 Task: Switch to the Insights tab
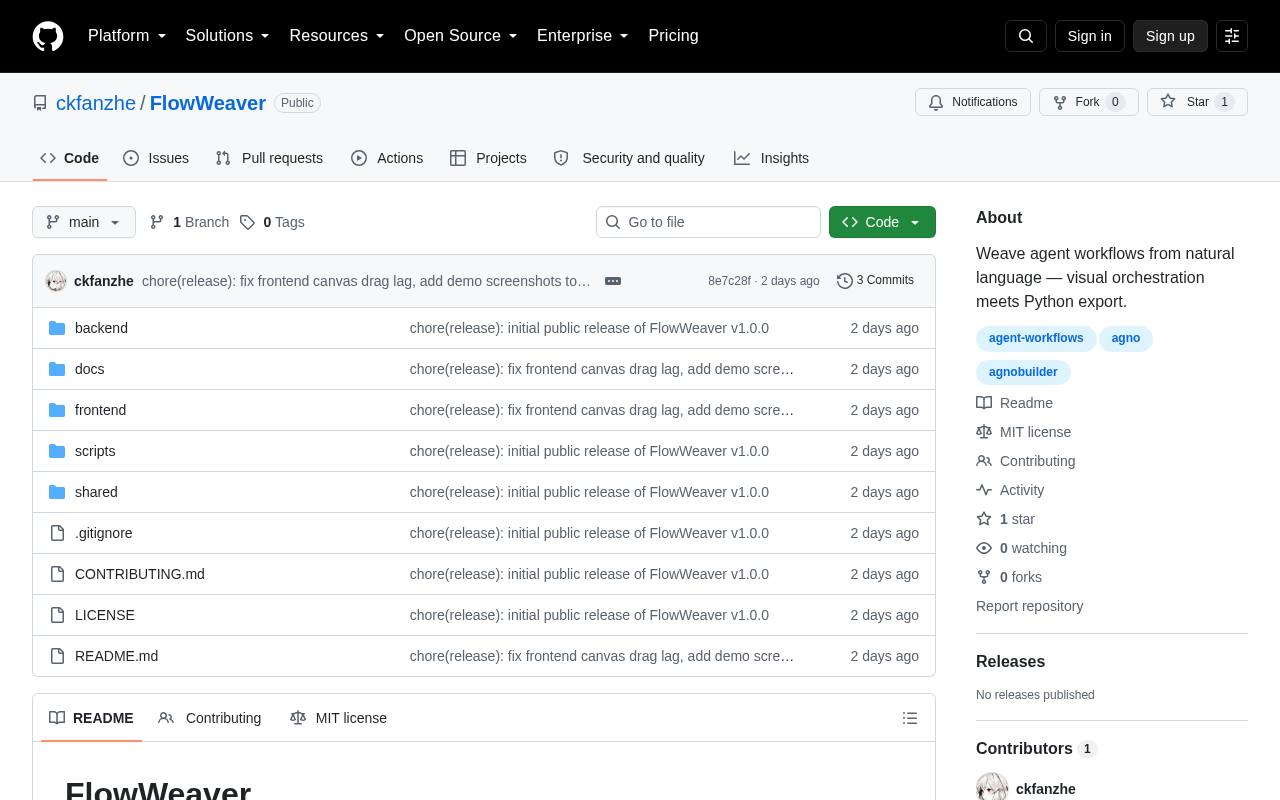click(x=771, y=158)
